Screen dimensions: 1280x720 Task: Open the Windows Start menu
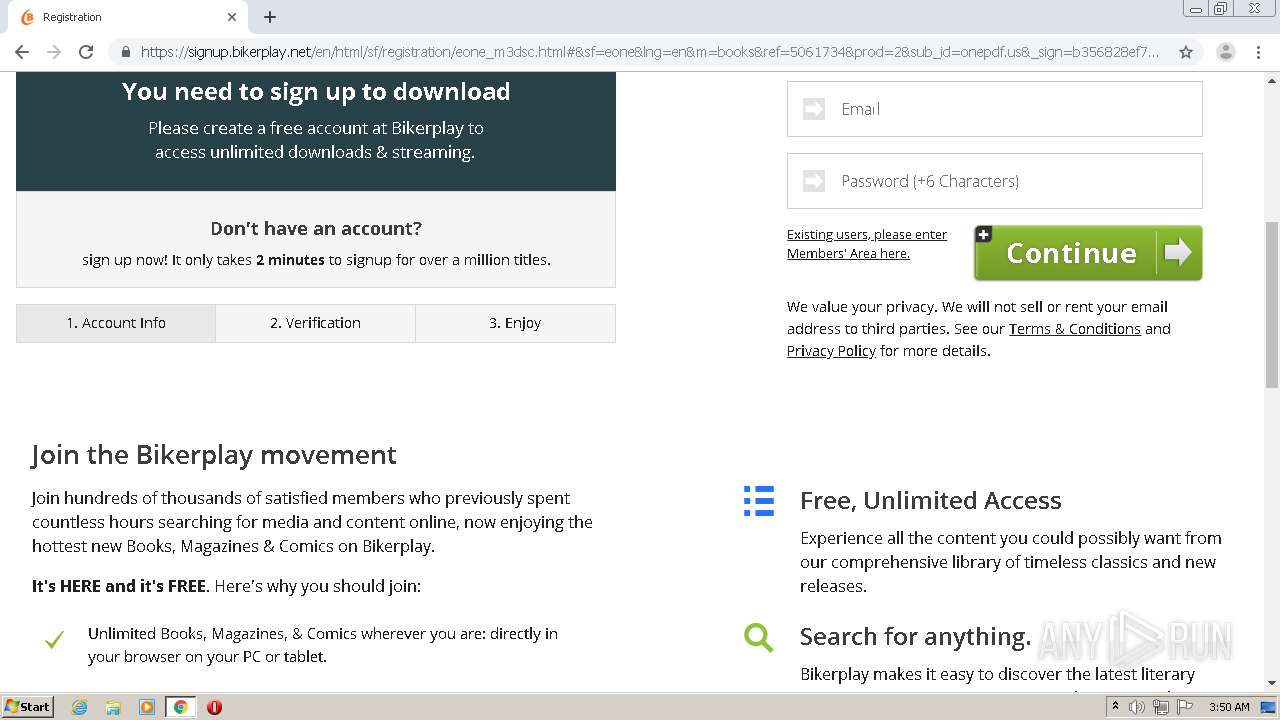pyautogui.click(x=28, y=706)
